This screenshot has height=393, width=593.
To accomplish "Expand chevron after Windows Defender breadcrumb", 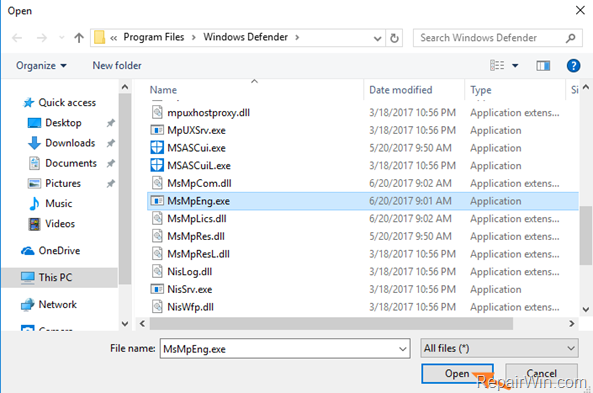I will coord(297,37).
